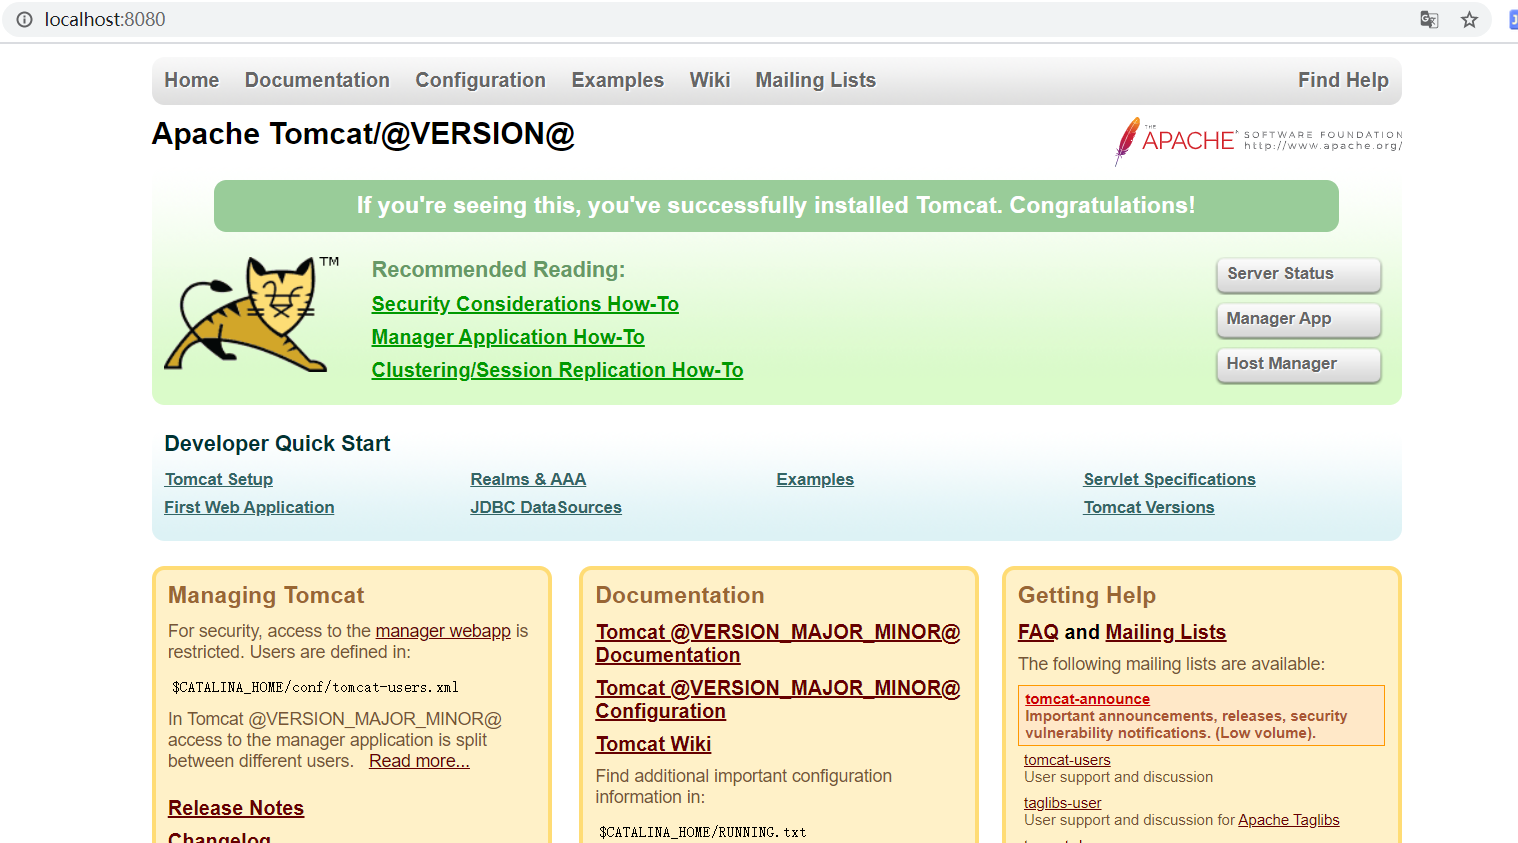Click $CATALINA_HOME/conf/tomcat-users.xml path text
This screenshot has height=843, width=1518.
pos(315,687)
